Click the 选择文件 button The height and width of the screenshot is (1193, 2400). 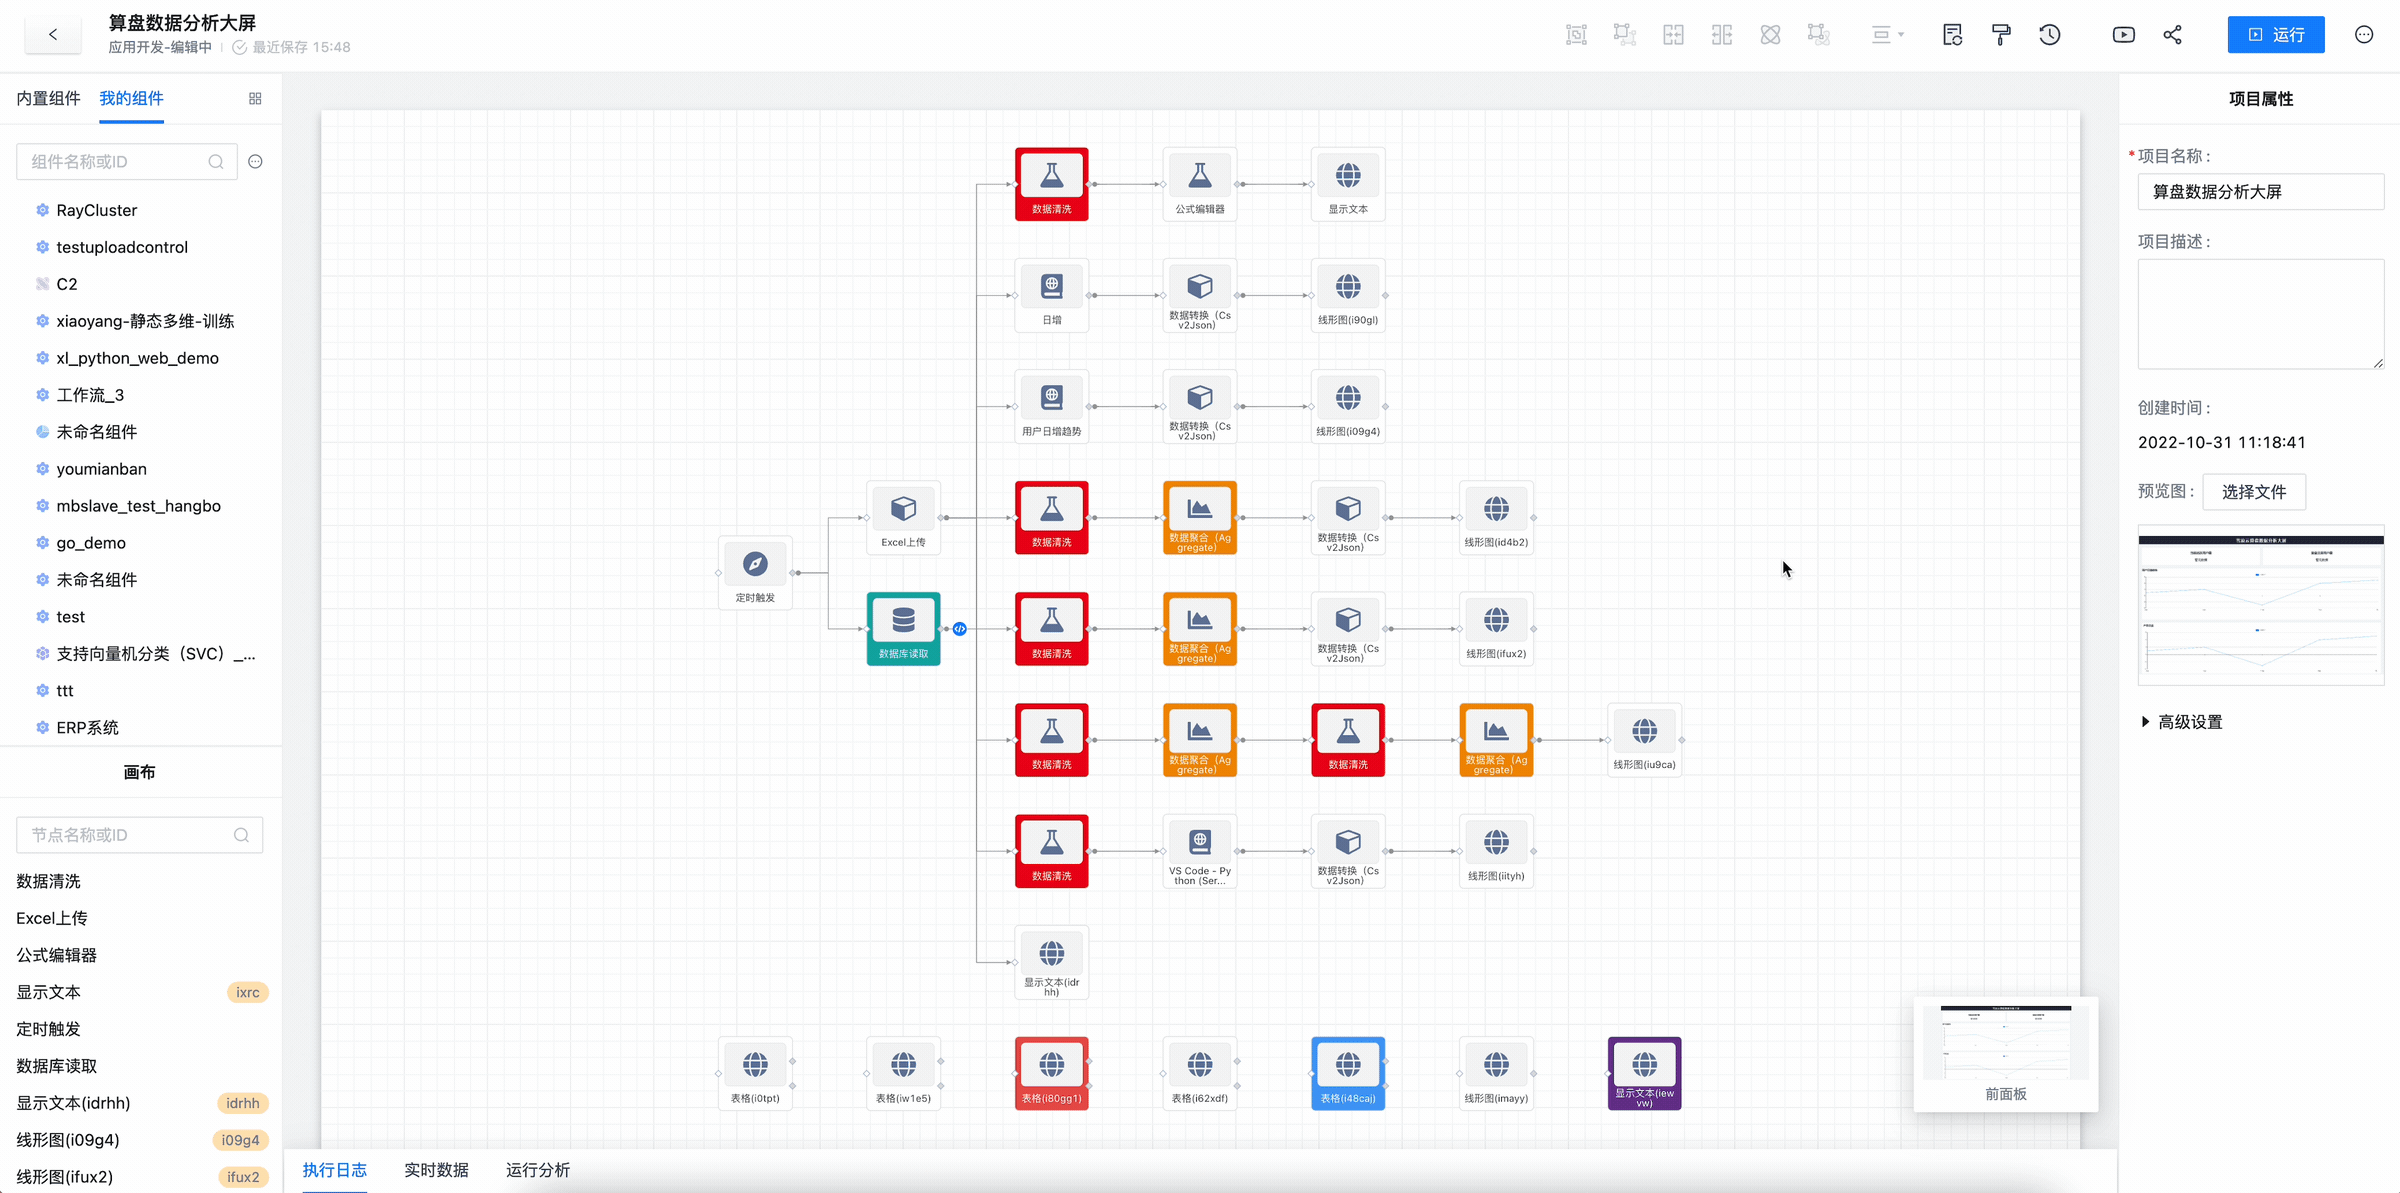point(2254,492)
